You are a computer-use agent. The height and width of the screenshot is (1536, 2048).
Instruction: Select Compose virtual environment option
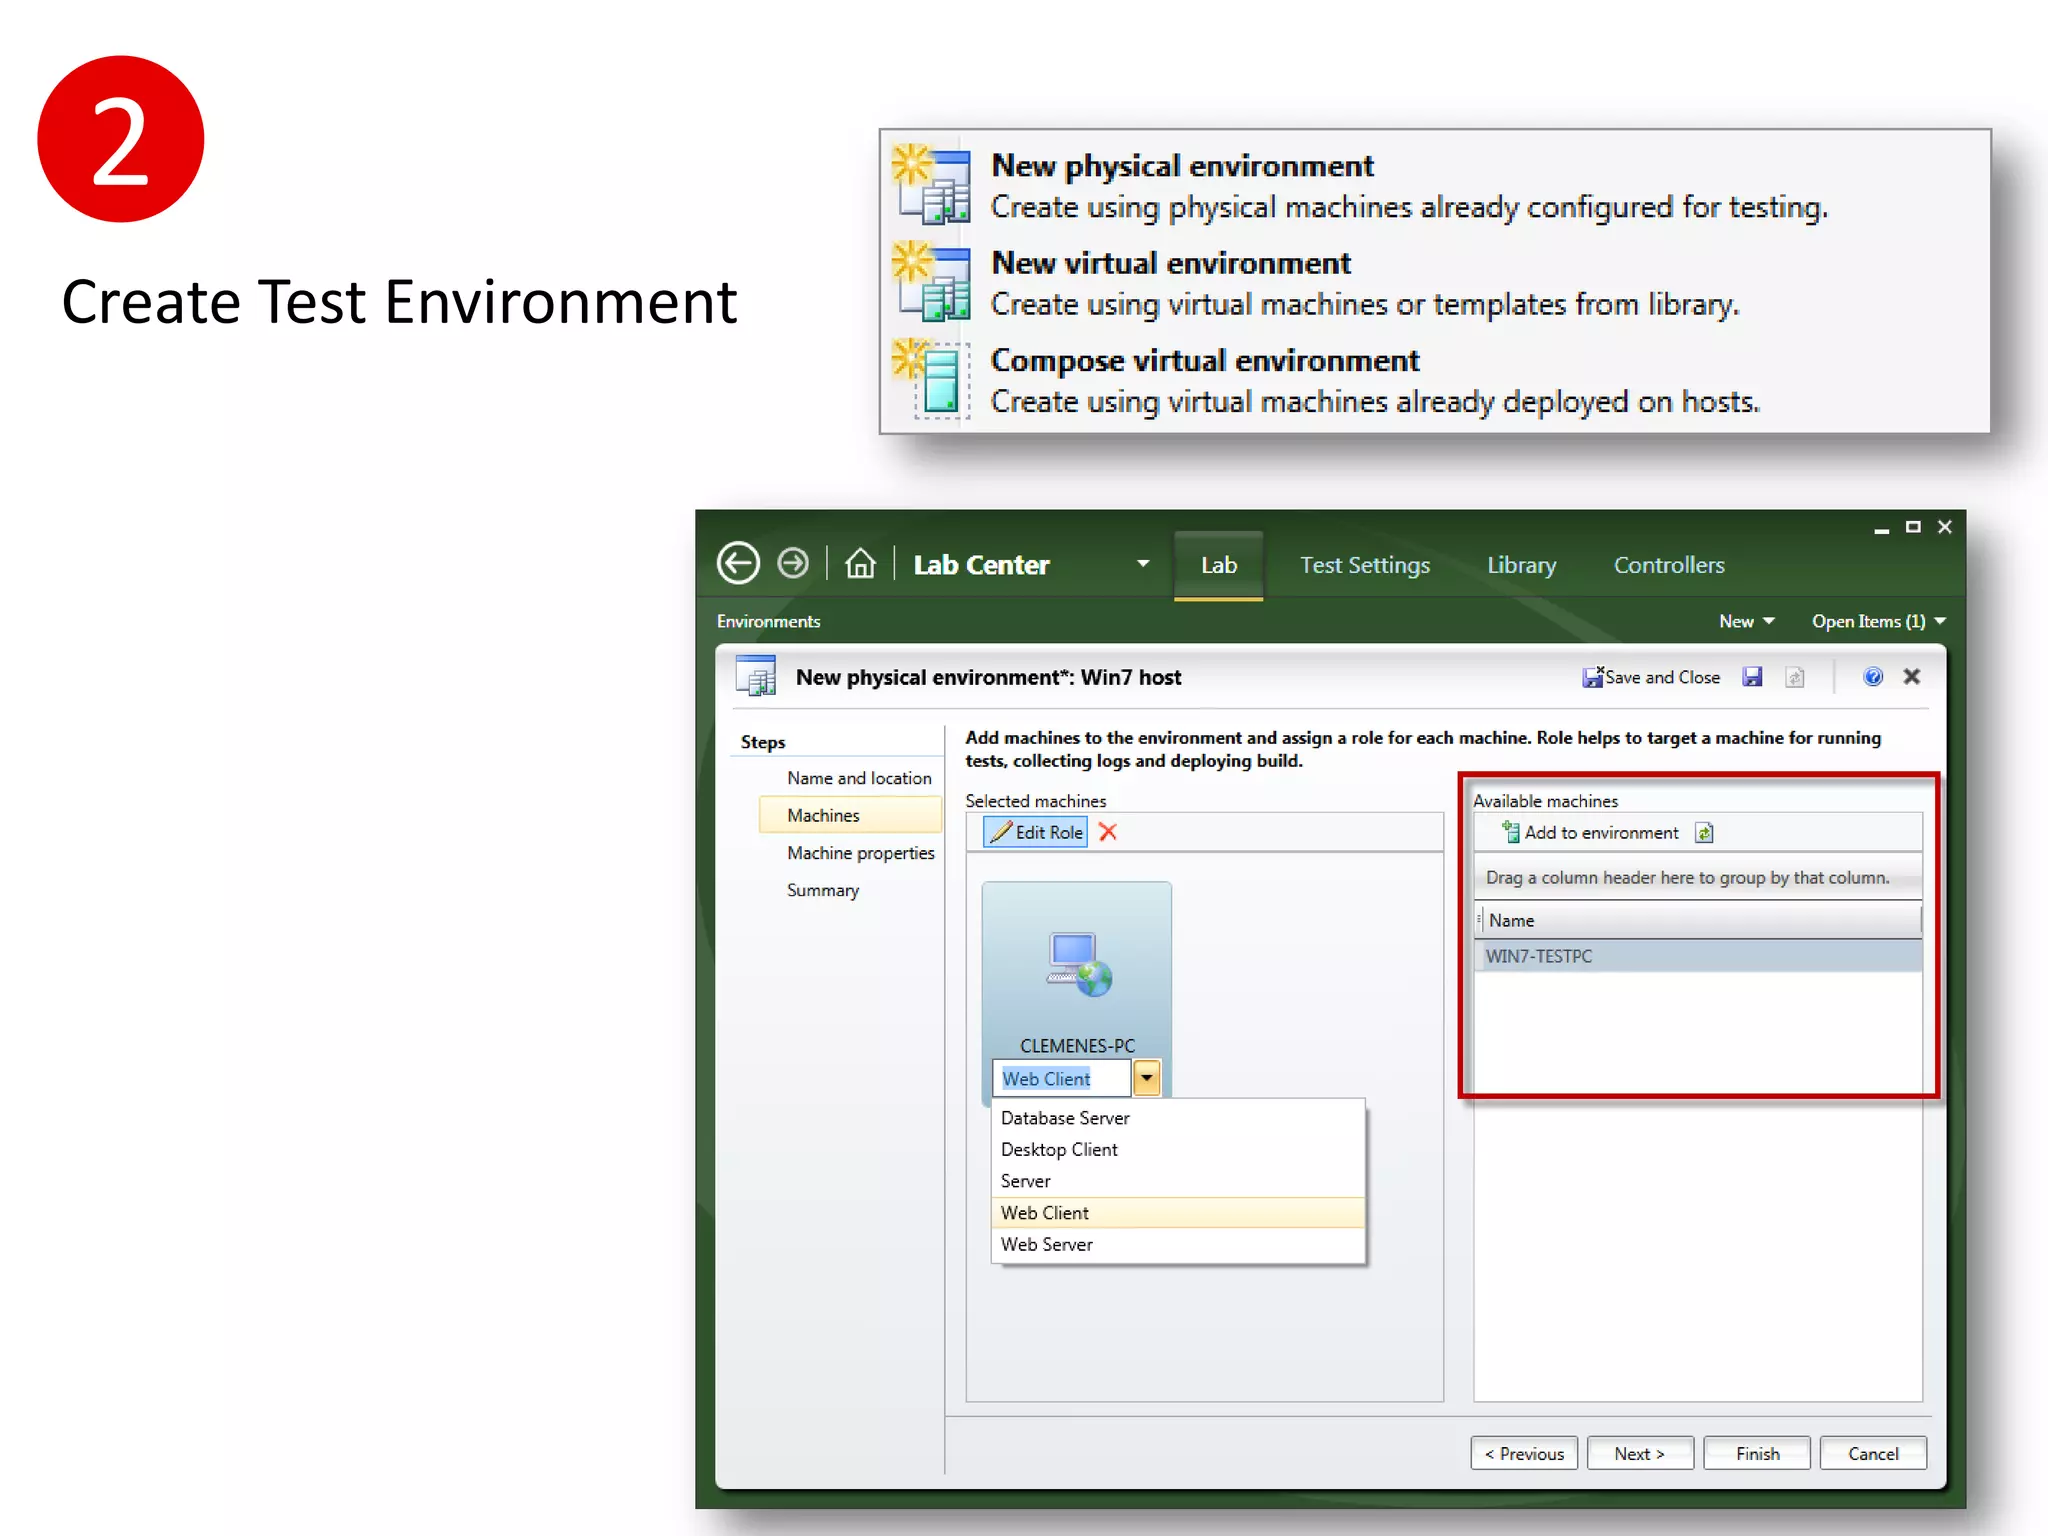1435,380
